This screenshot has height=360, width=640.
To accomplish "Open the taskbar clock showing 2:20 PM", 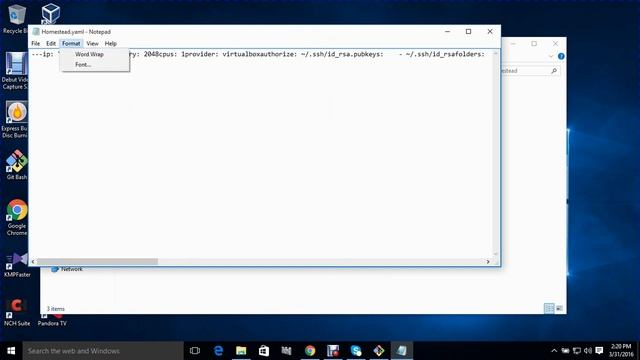I will 622,351.
